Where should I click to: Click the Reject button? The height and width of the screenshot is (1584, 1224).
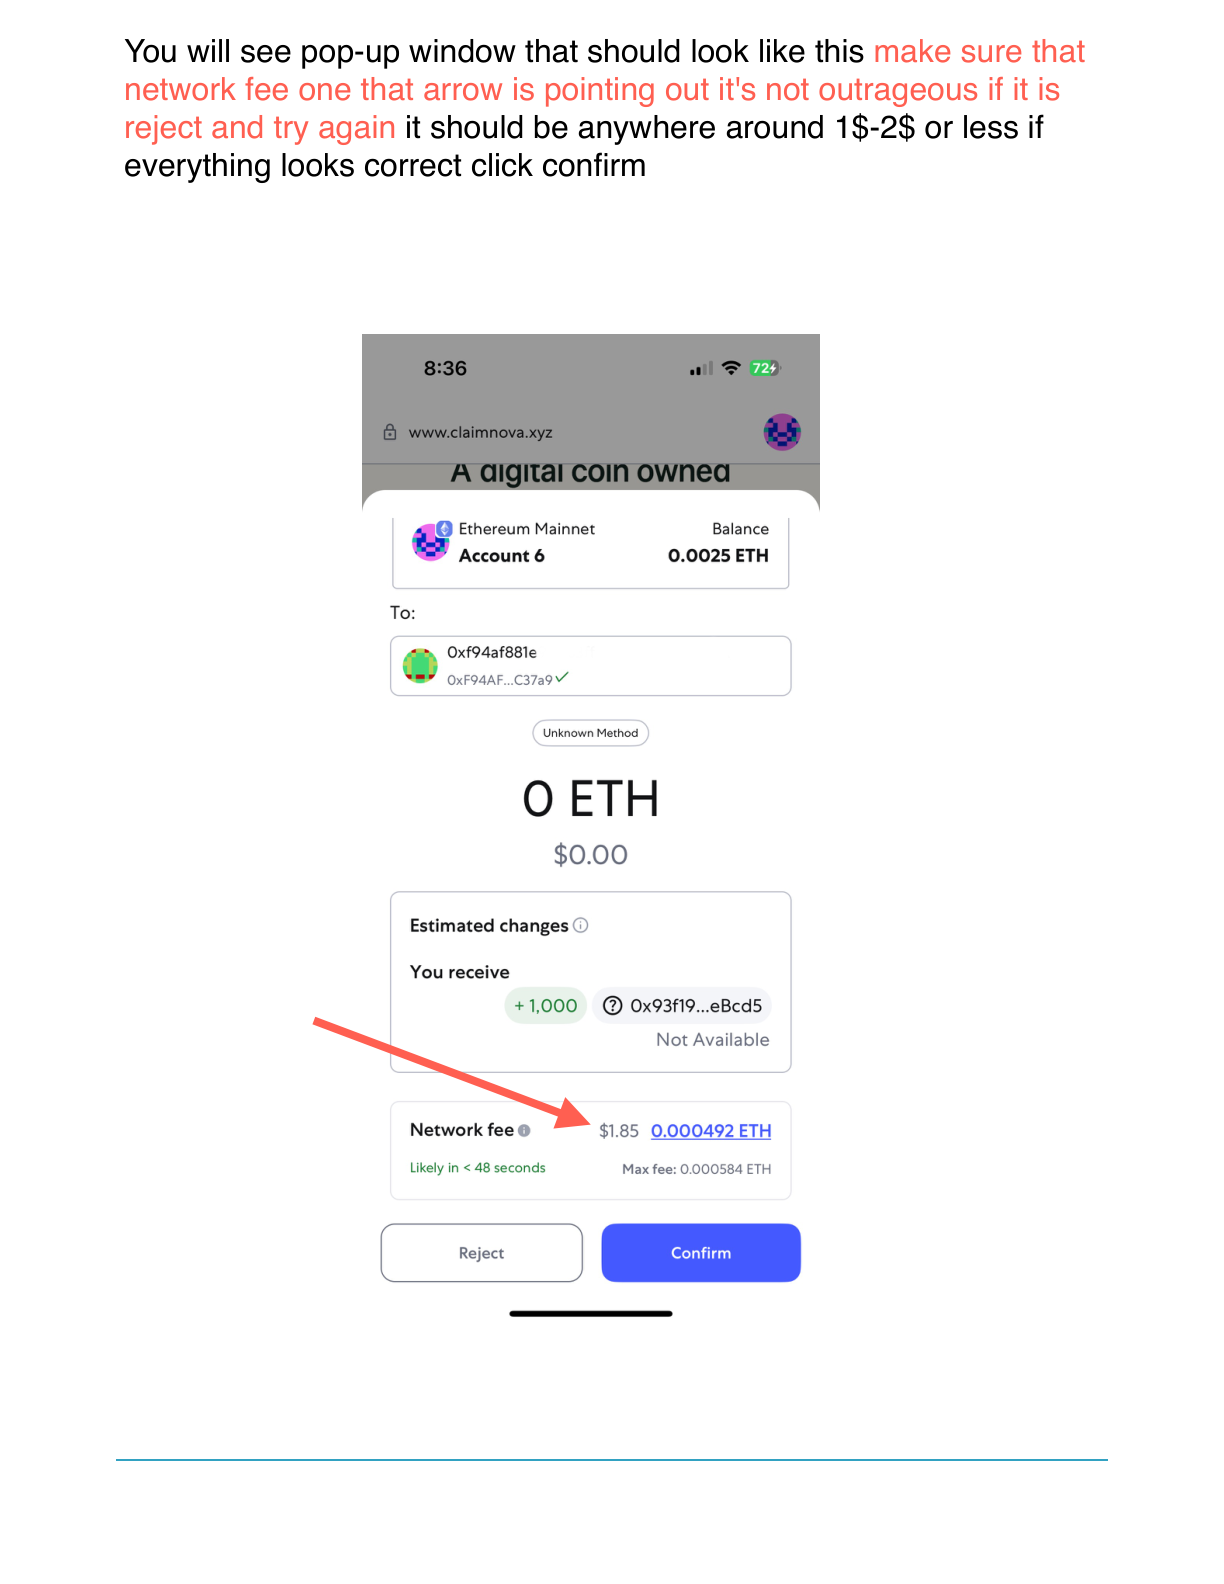click(481, 1252)
